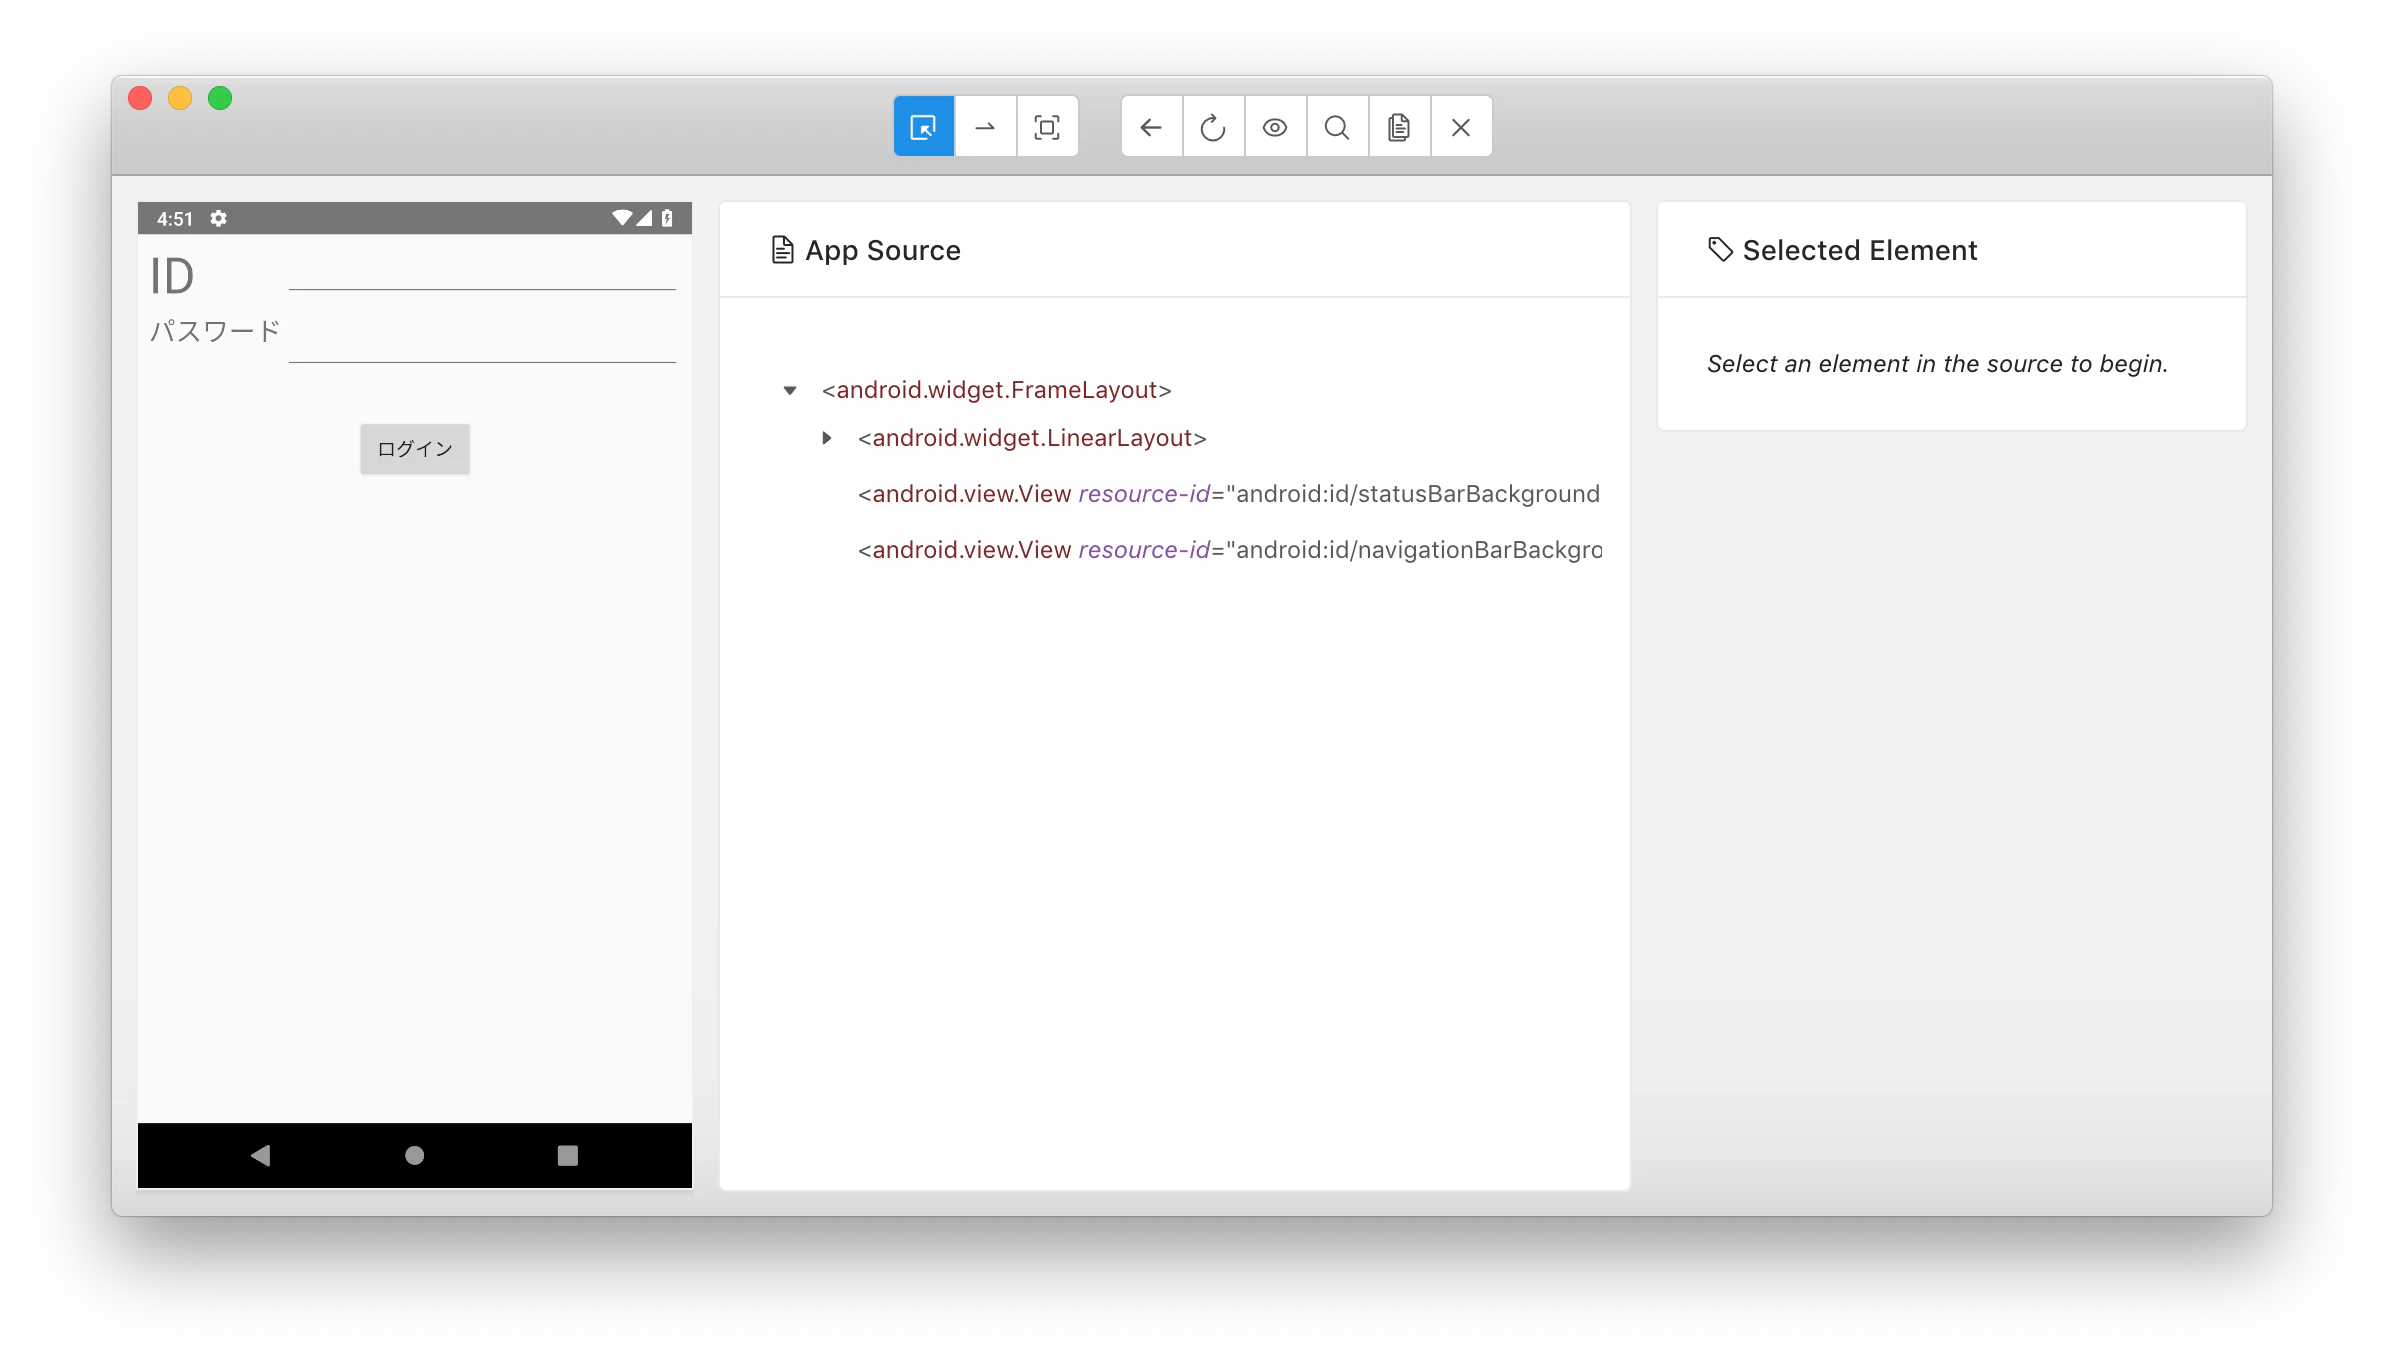This screenshot has height=1364, width=2384.
Task: Click the Selected Element tag icon
Action: click(1720, 250)
